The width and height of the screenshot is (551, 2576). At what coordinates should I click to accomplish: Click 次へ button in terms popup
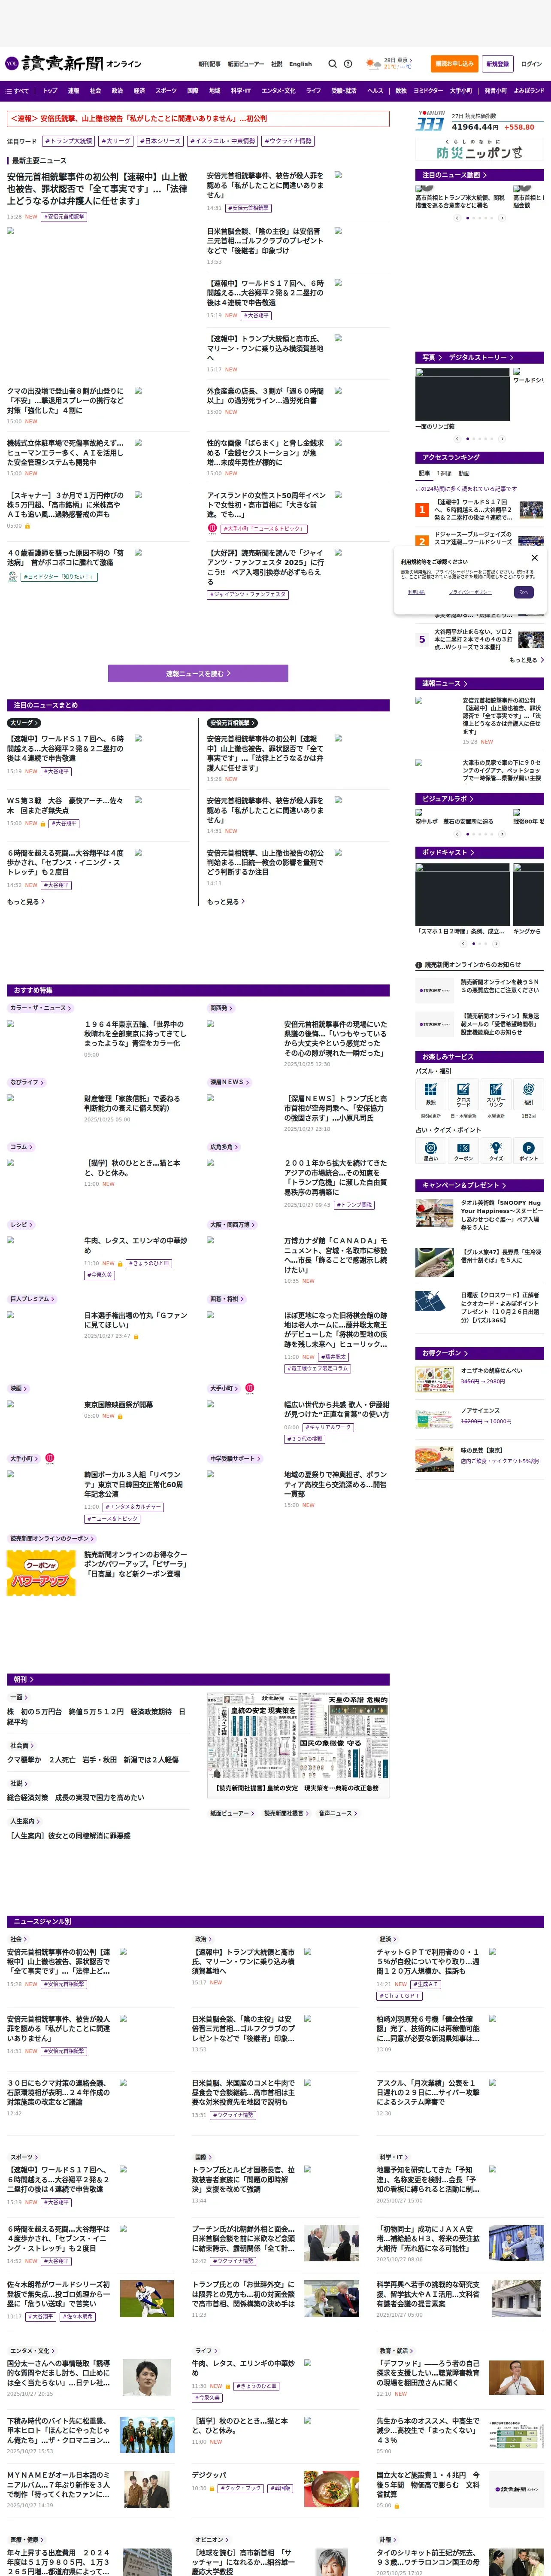click(x=523, y=592)
